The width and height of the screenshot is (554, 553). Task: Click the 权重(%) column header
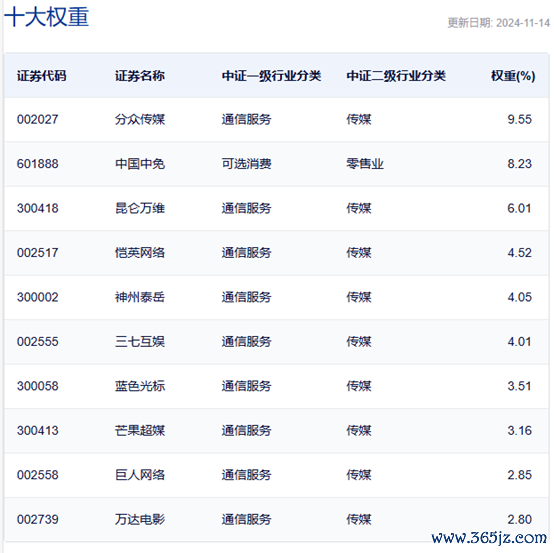click(x=513, y=76)
